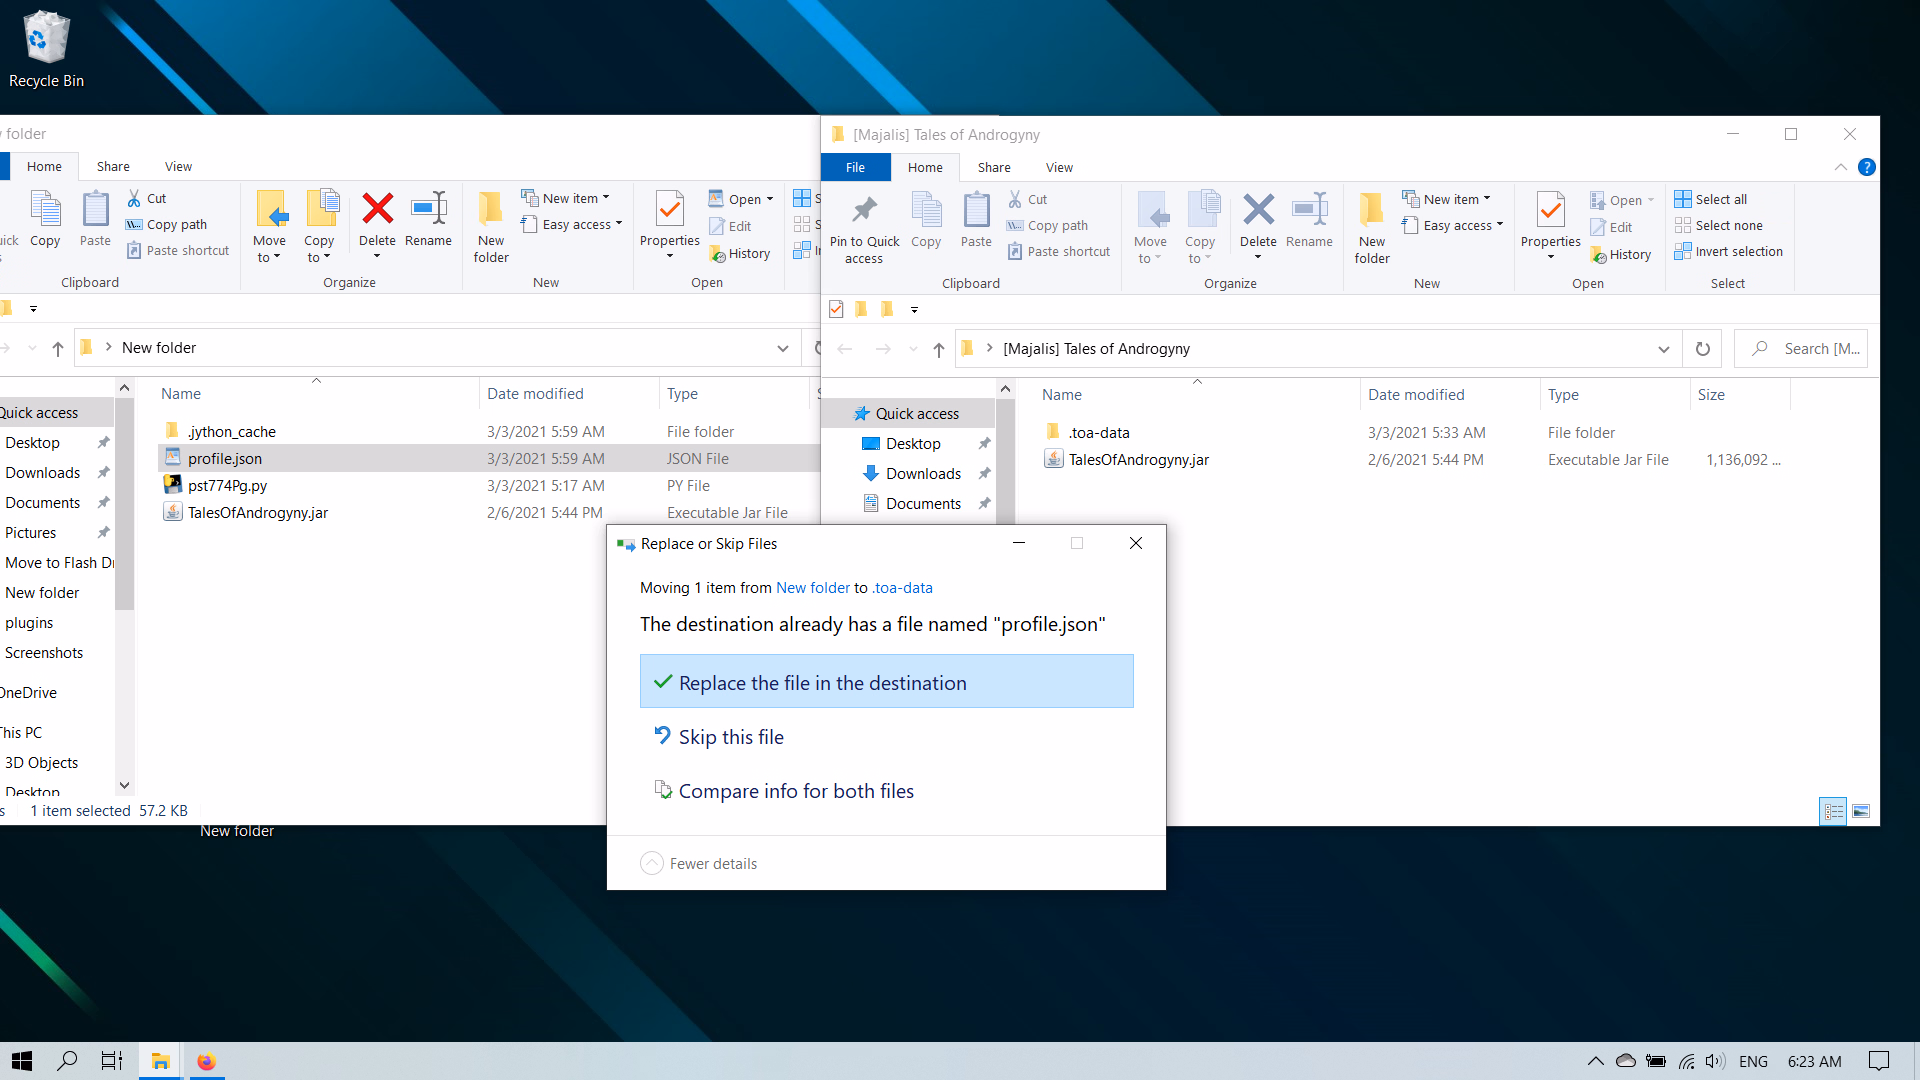Click .toa-data link in dialog
The image size is (1920, 1080).
coord(902,588)
